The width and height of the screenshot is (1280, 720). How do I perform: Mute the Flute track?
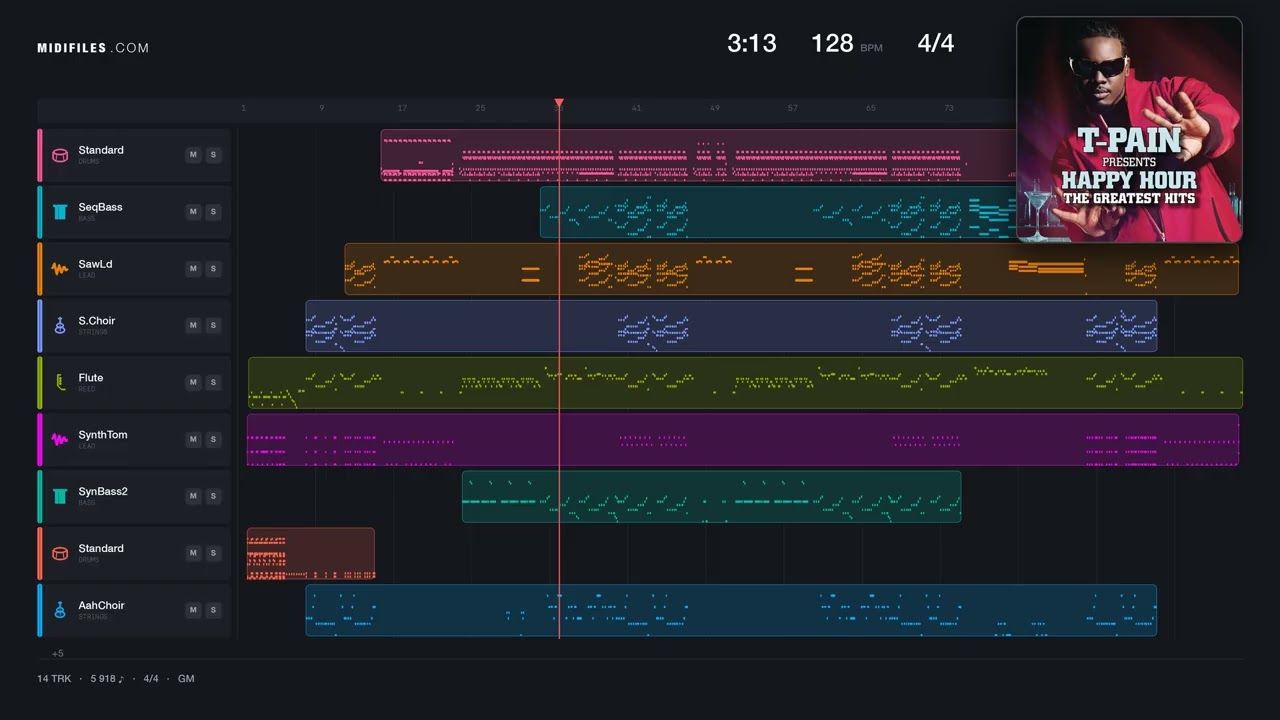click(193, 382)
